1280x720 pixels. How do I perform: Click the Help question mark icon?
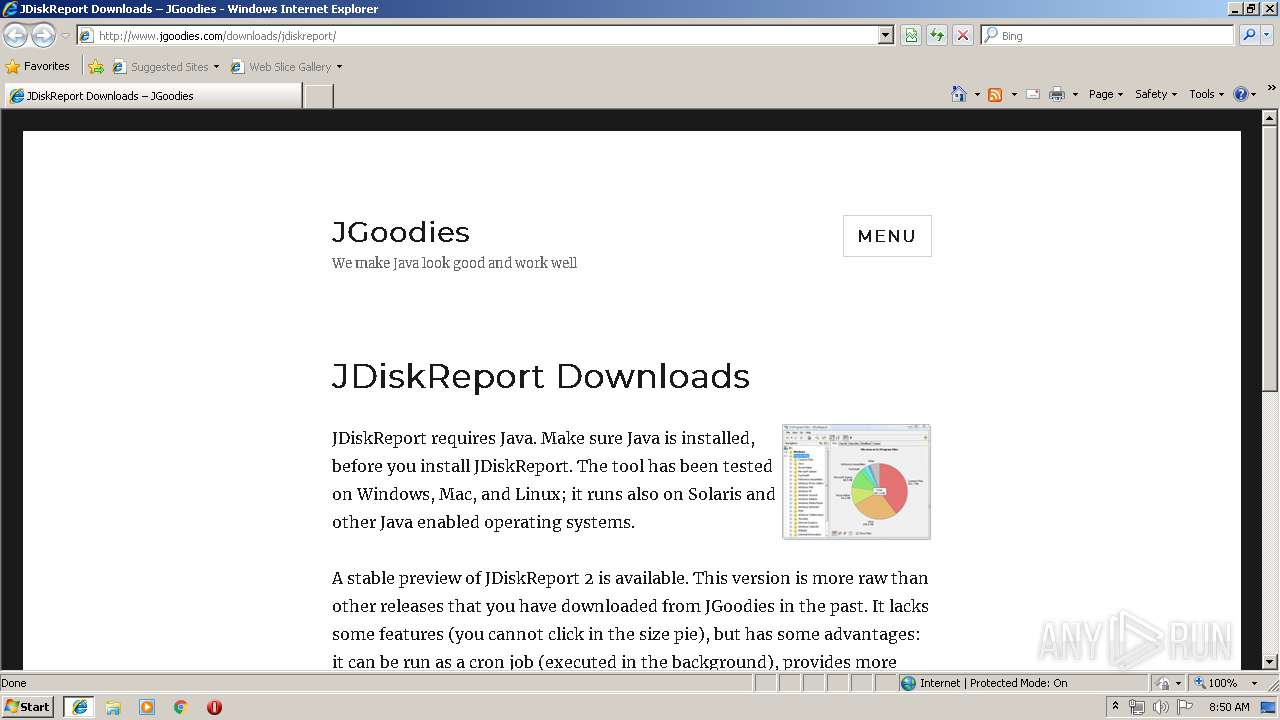pos(1240,94)
